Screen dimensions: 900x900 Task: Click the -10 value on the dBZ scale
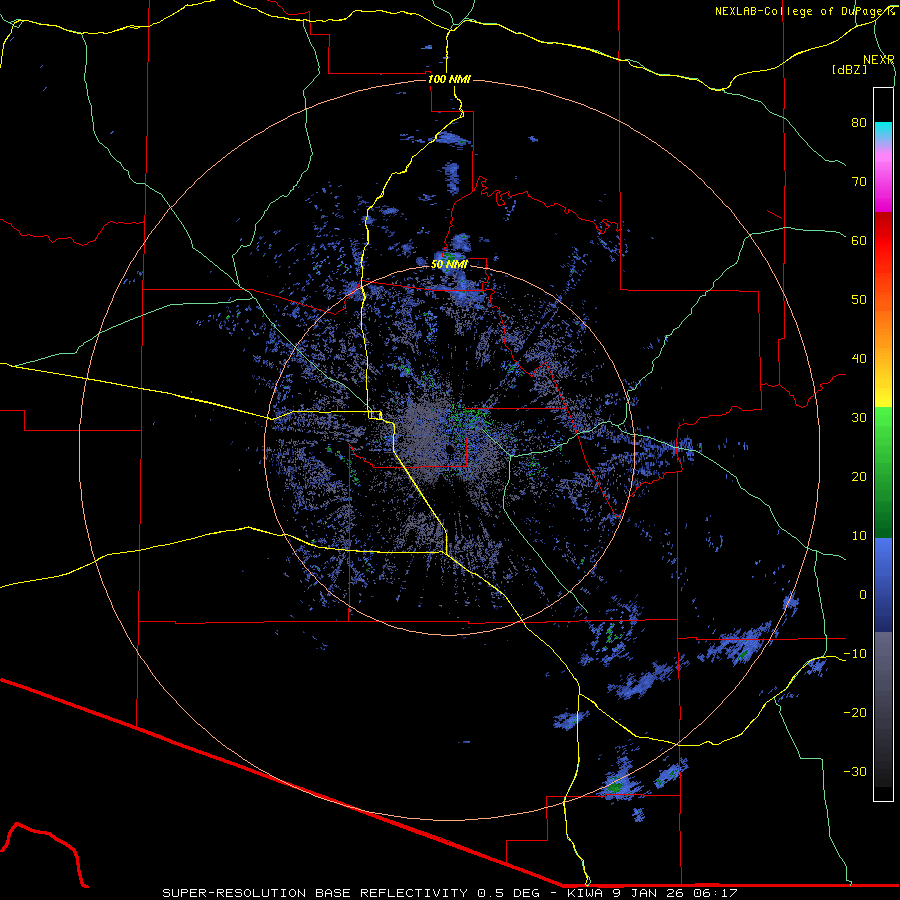coord(855,654)
